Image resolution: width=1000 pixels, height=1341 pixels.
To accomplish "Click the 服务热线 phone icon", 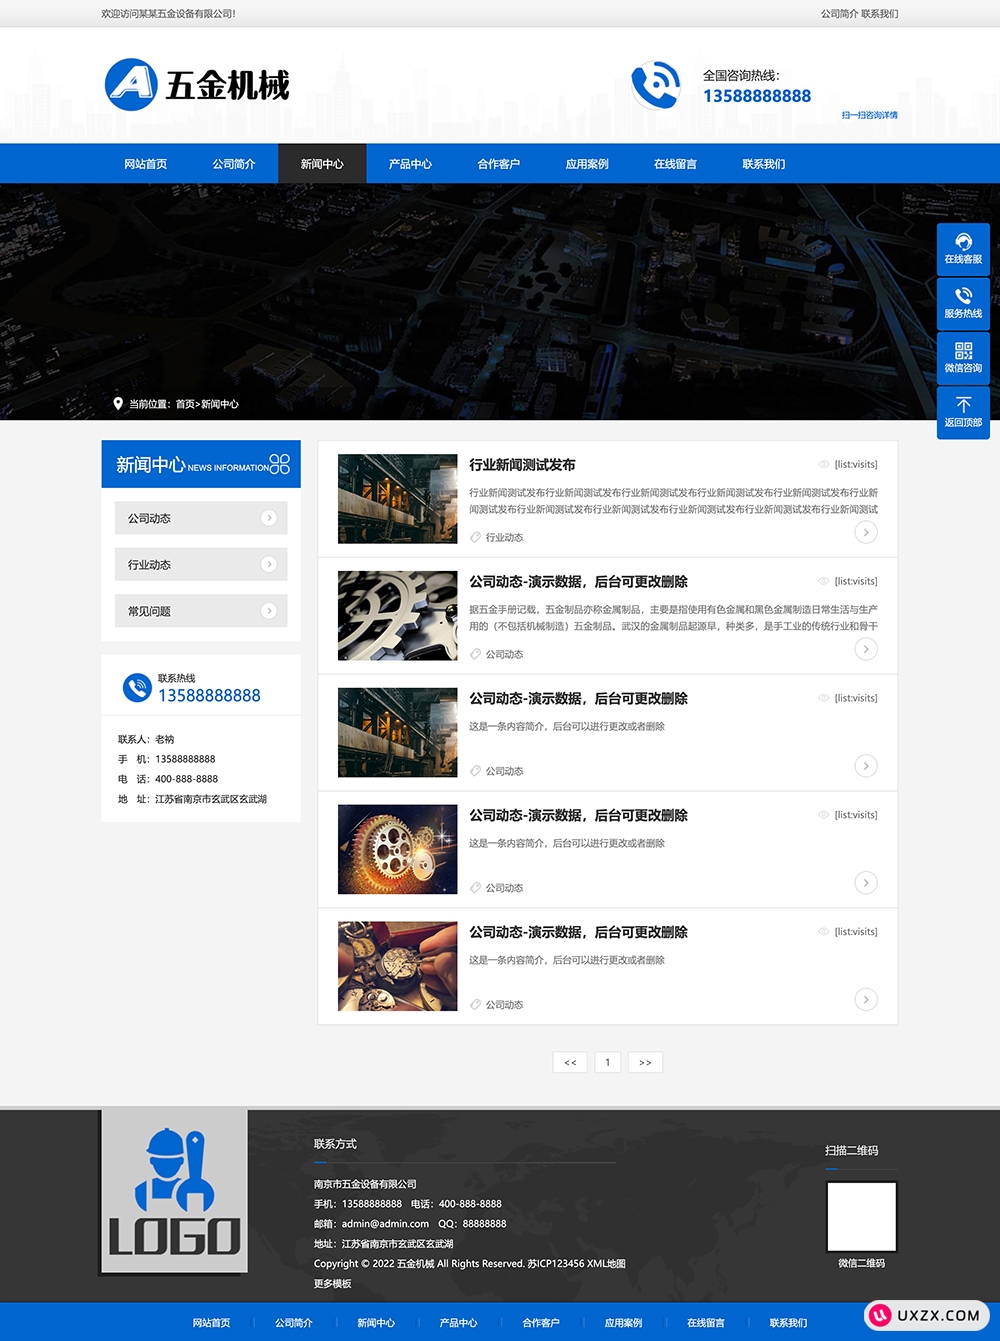I will click(x=963, y=296).
